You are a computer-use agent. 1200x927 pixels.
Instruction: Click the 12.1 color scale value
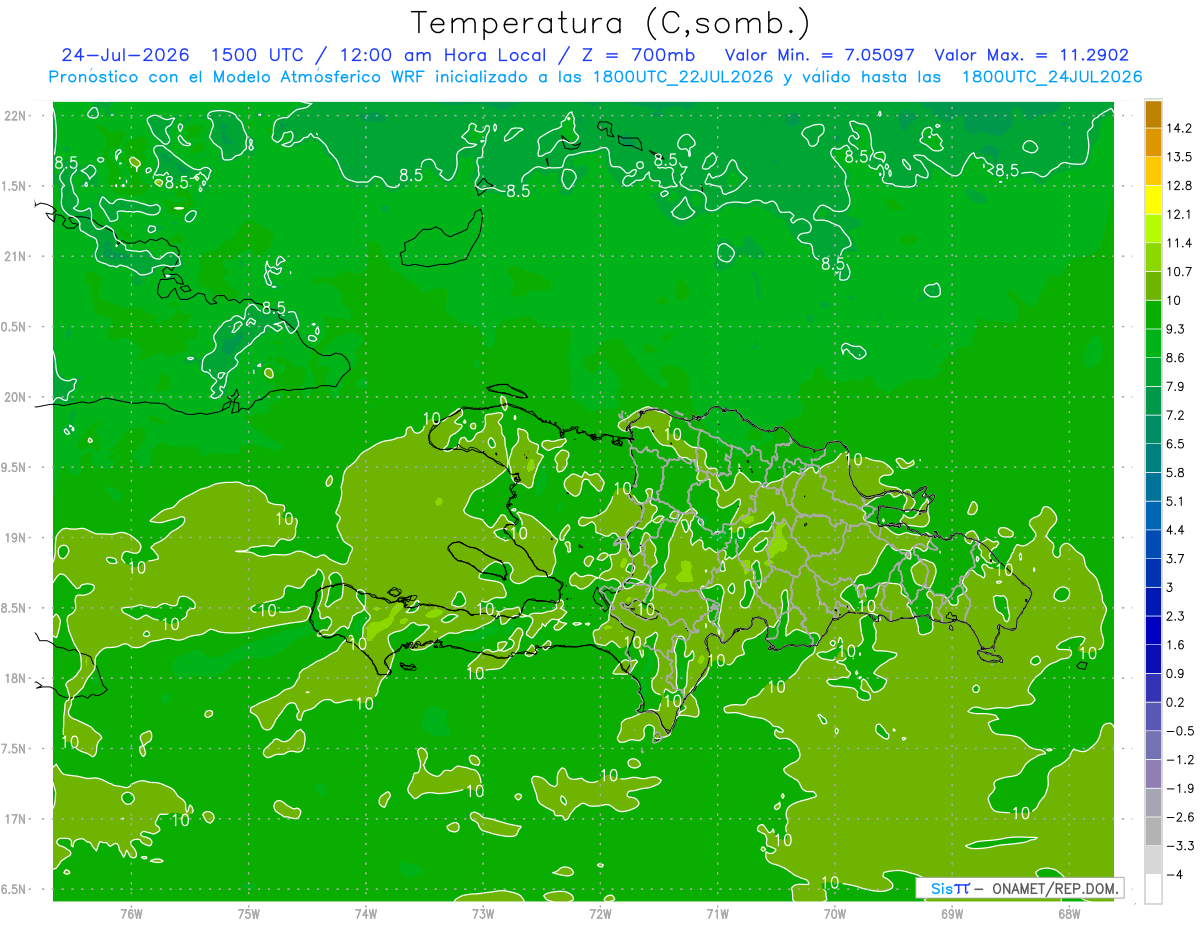[x=1179, y=215]
